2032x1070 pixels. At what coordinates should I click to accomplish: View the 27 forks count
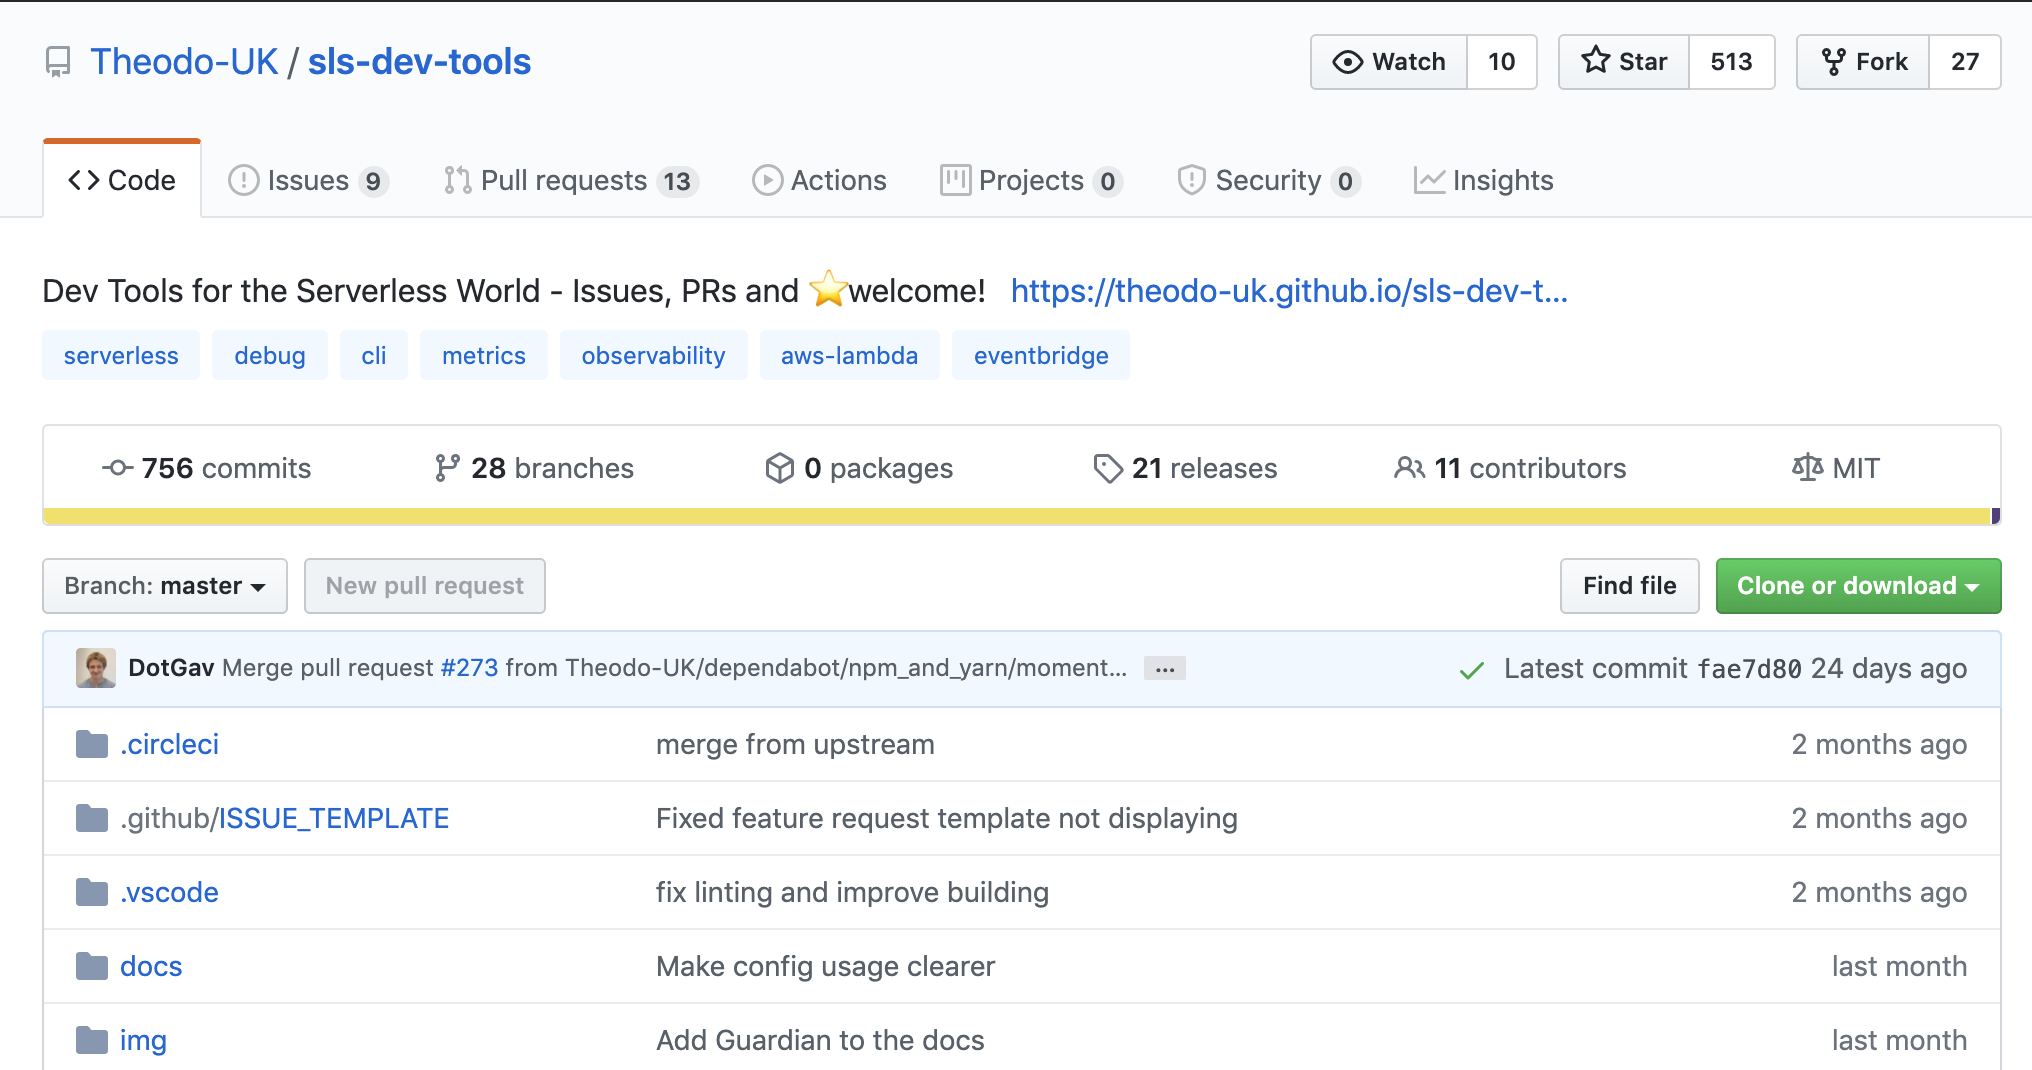[x=1965, y=62]
